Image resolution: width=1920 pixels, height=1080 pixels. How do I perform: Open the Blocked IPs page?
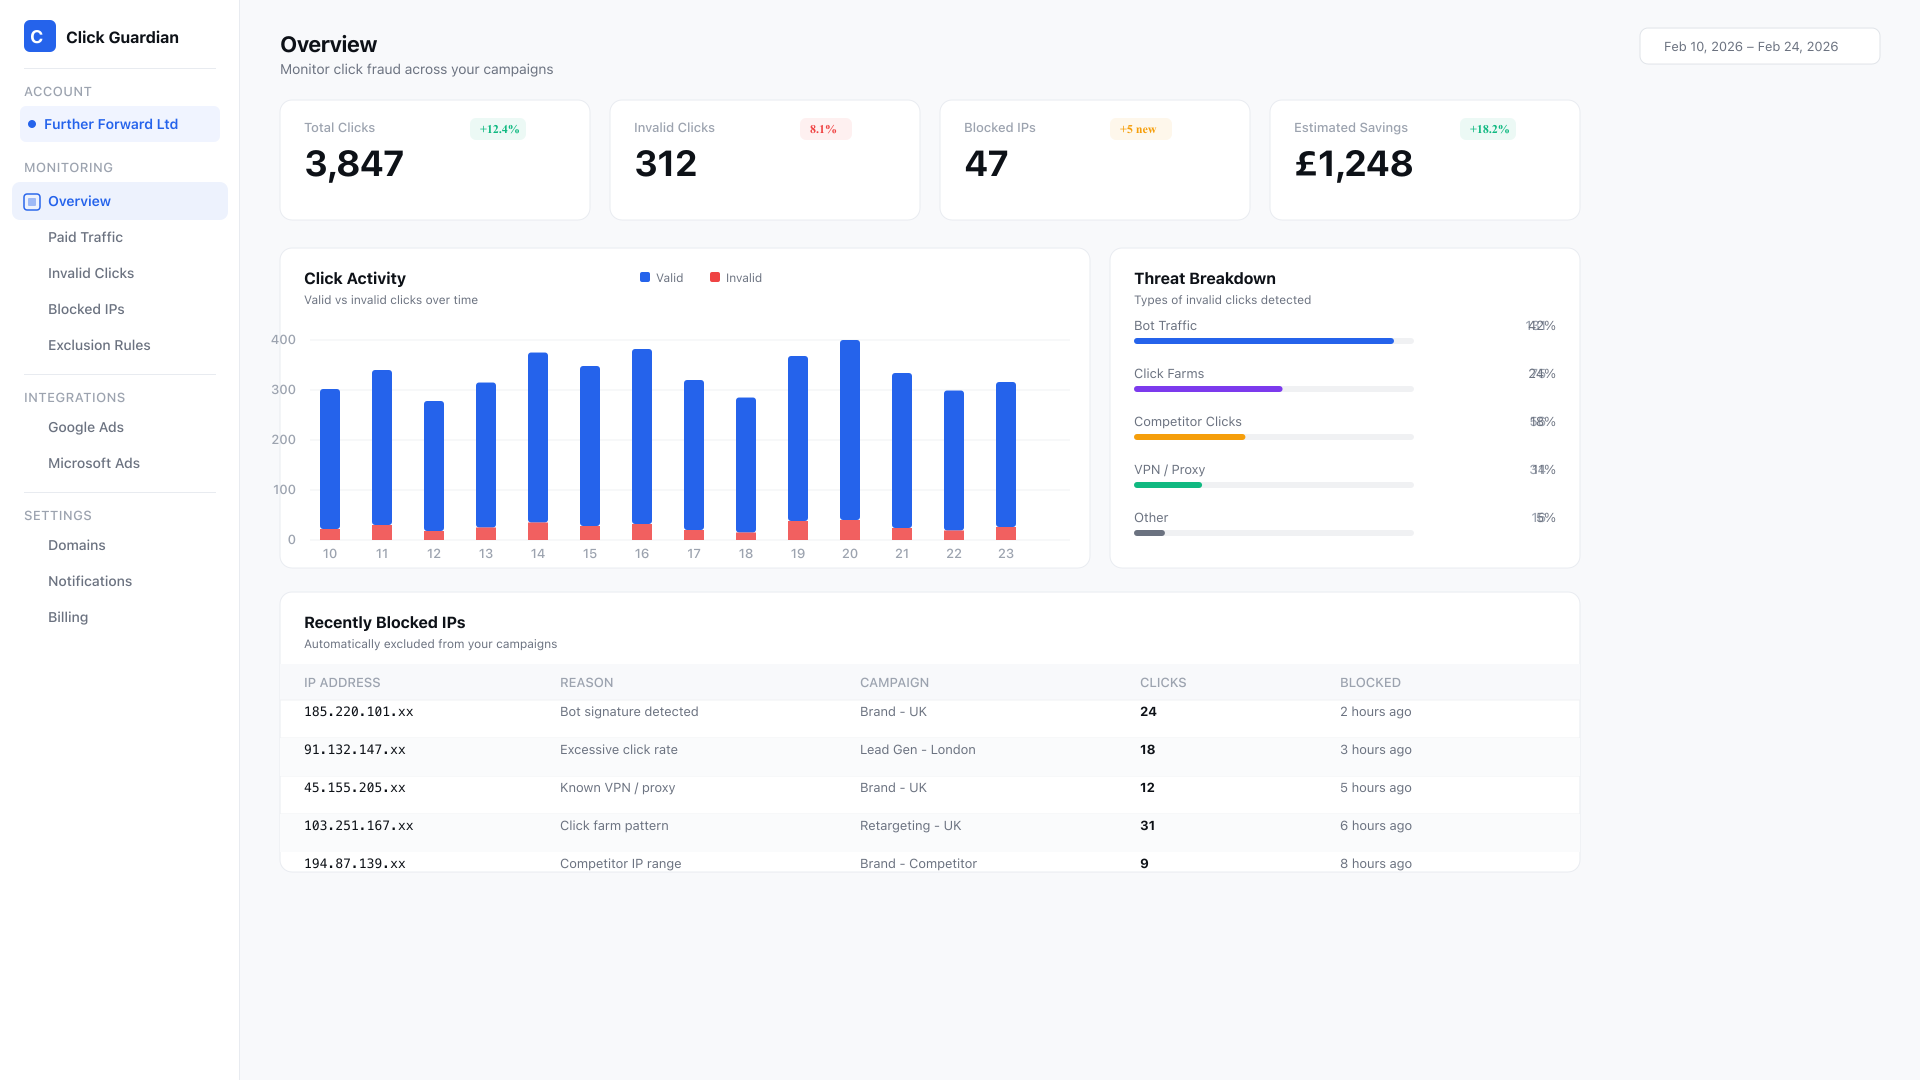[x=86, y=309]
